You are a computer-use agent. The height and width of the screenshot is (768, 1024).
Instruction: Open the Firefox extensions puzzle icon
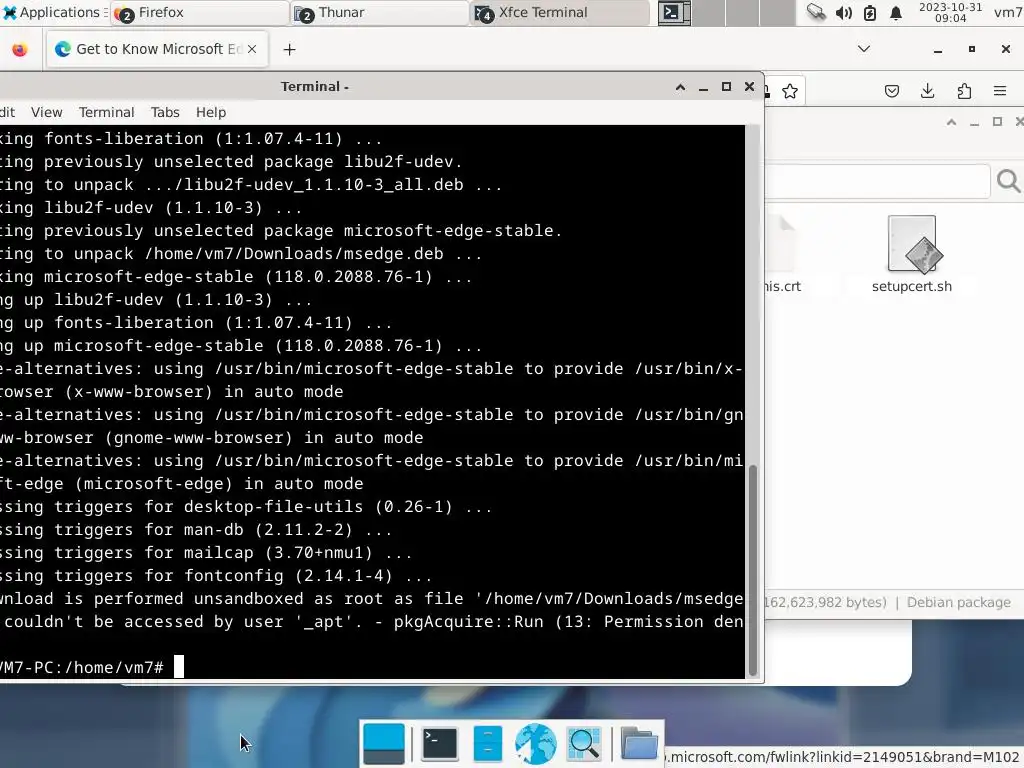tap(964, 91)
